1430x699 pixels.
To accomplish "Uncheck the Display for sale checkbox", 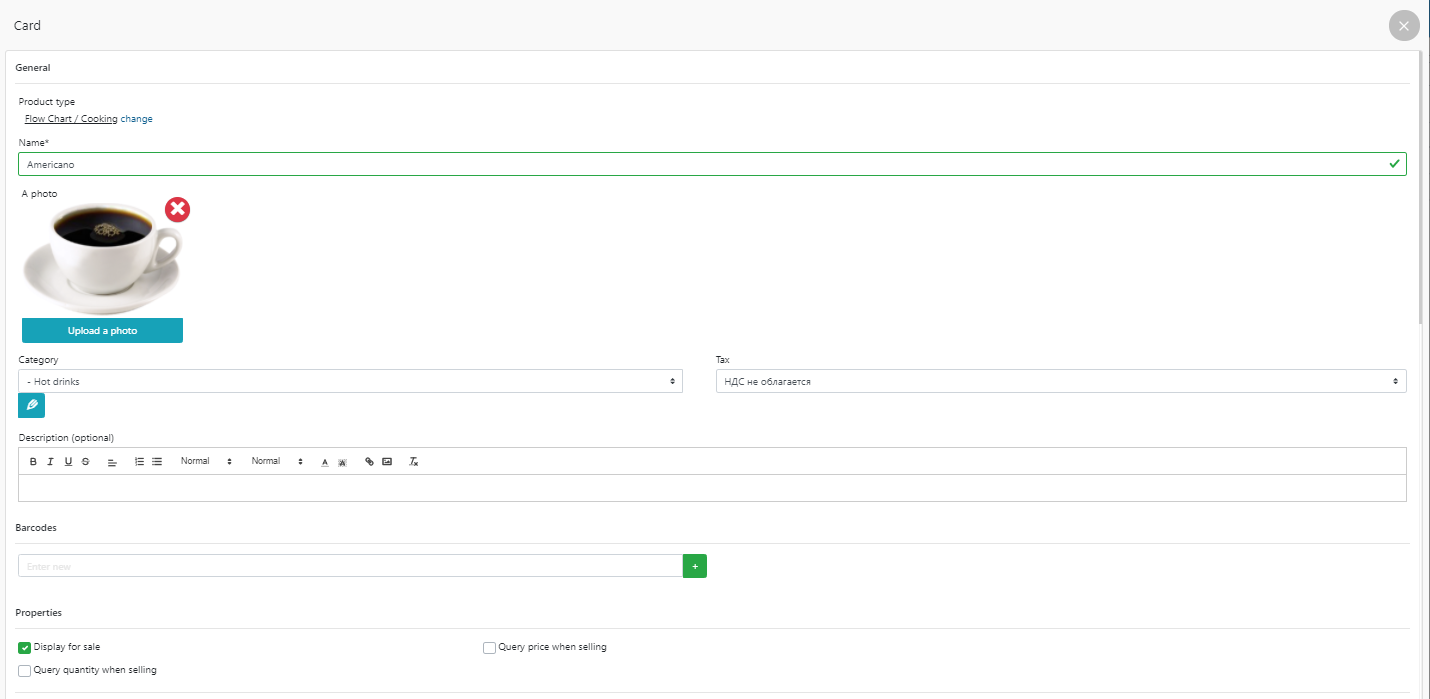I will pyautogui.click(x=25, y=648).
